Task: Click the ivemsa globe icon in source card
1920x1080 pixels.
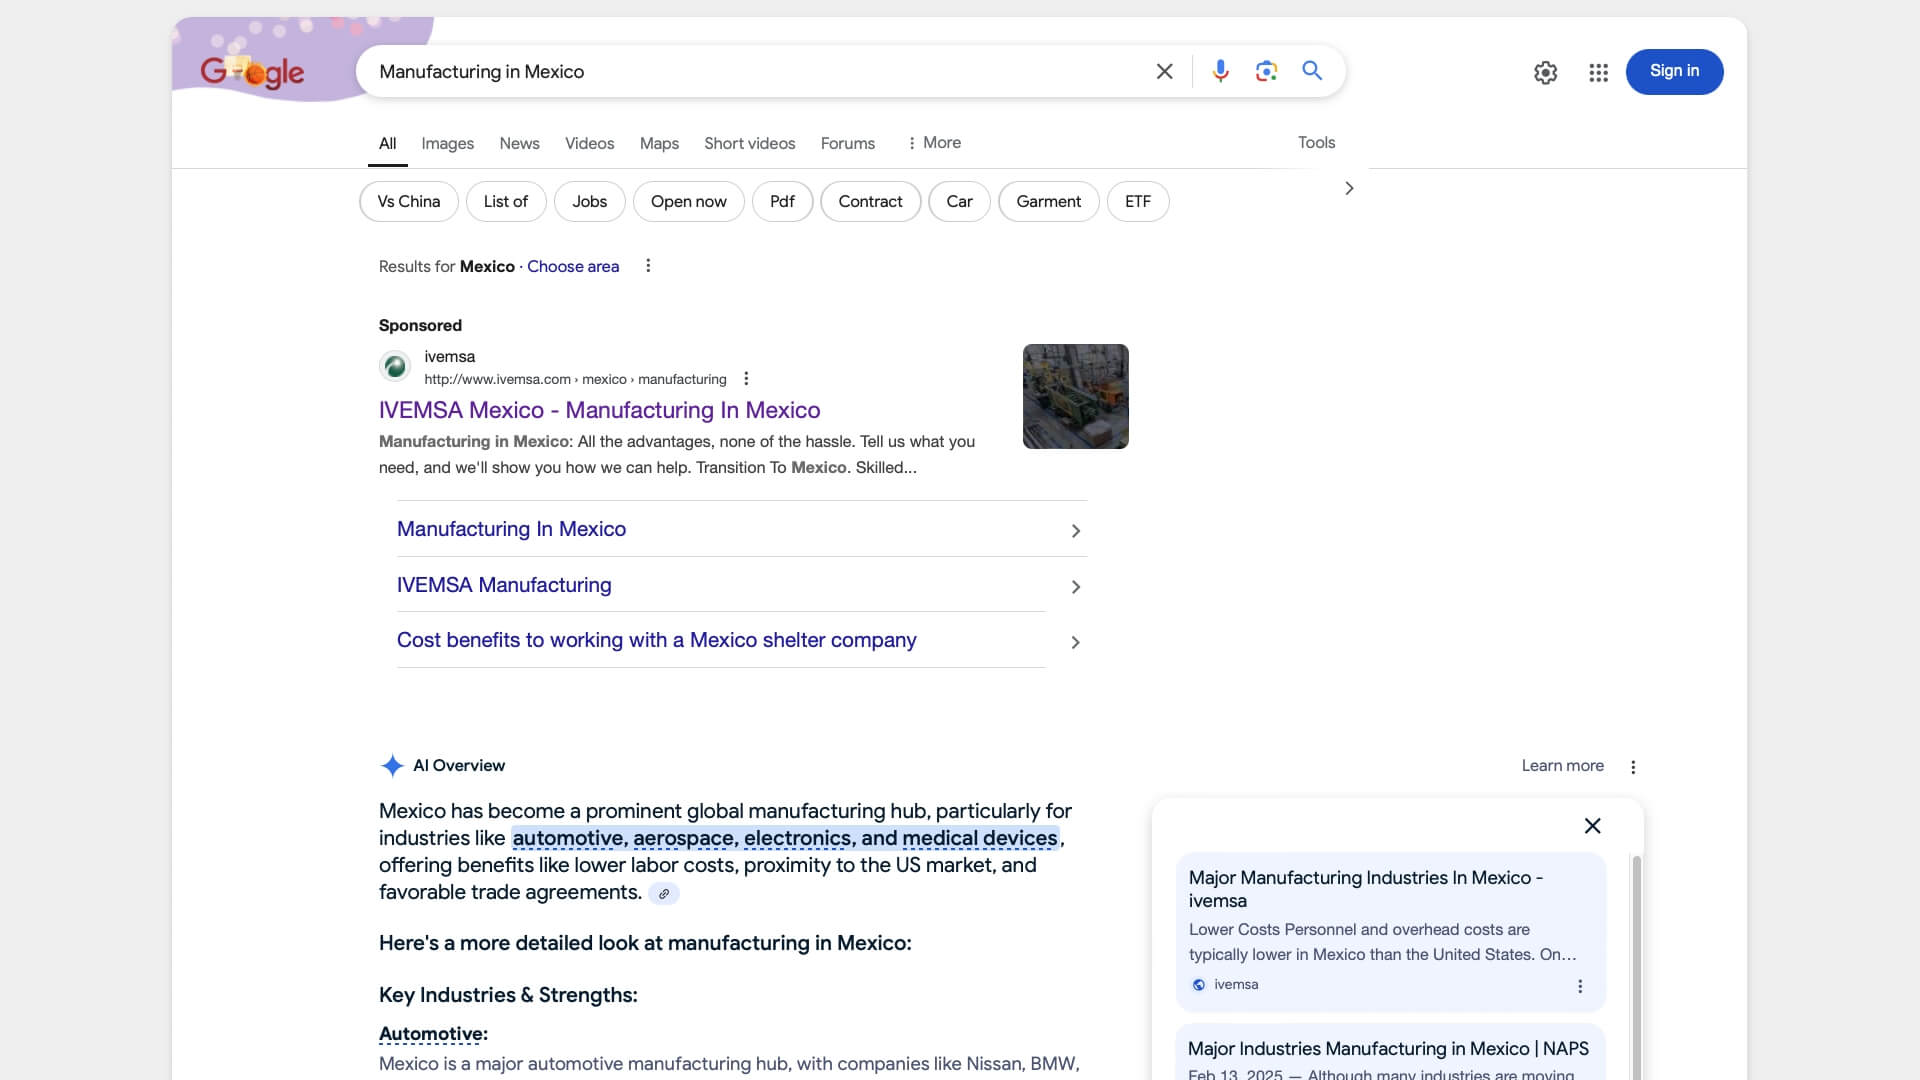Action: tap(1199, 985)
